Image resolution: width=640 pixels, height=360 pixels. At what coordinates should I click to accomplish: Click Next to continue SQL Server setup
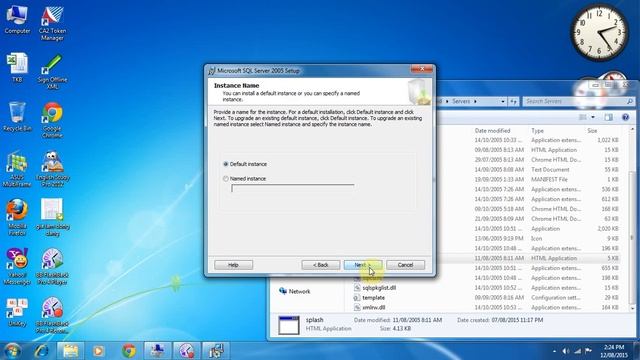tap(363, 265)
